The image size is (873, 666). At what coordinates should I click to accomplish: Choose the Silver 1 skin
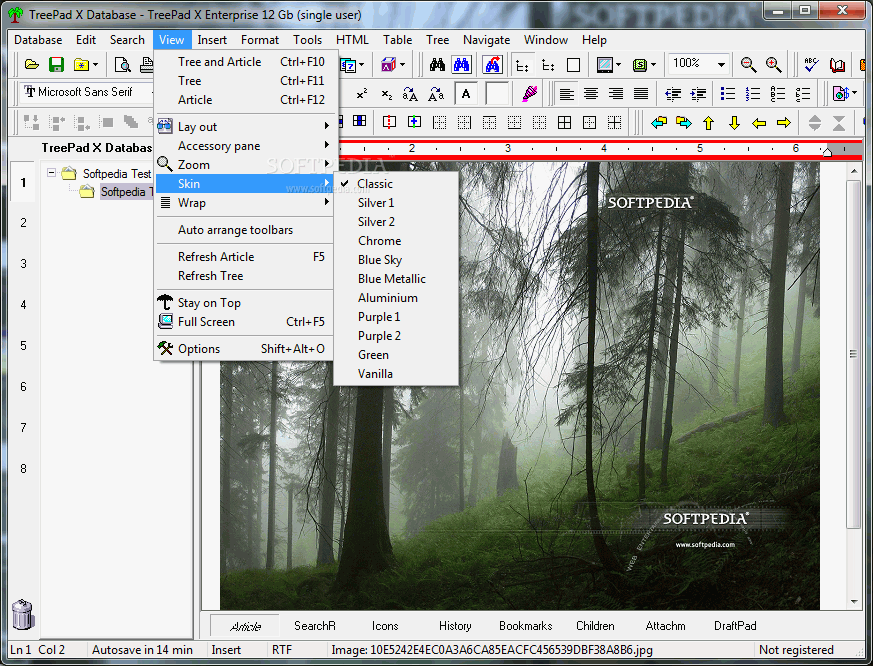(396, 203)
